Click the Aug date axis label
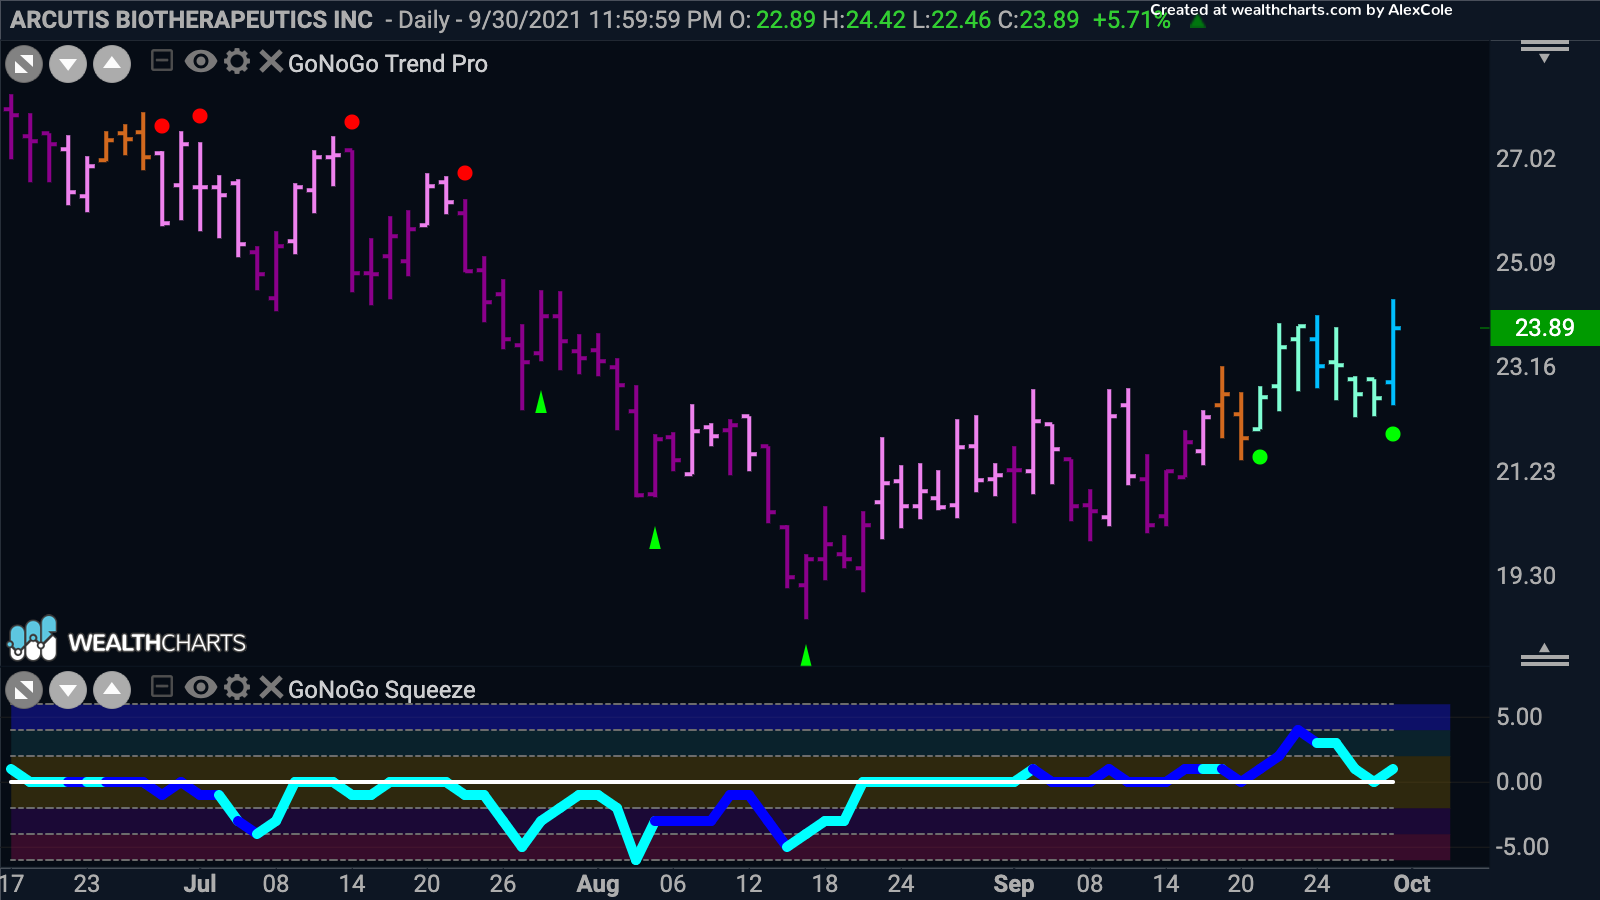The height and width of the screenshot is (900, 1600). coord(598,884)
